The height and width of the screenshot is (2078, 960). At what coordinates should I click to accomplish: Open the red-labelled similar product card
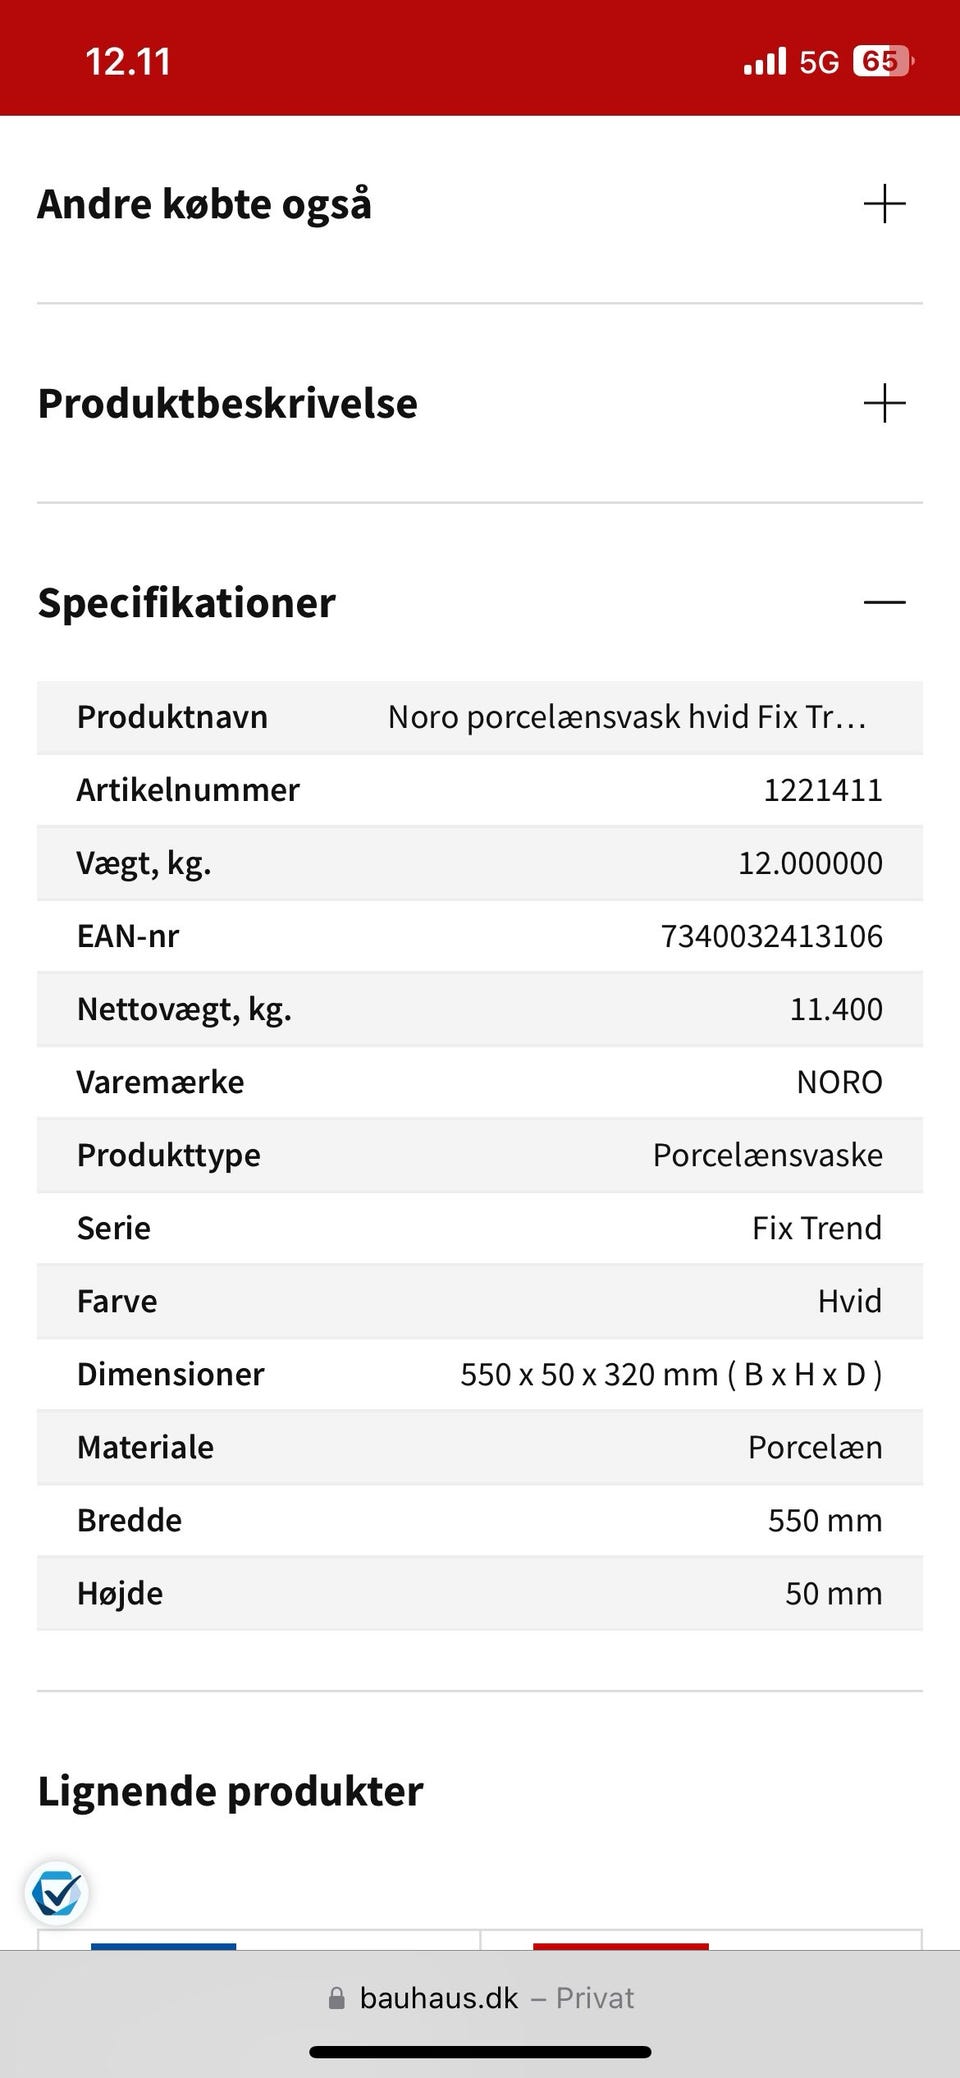(700, 1940)
